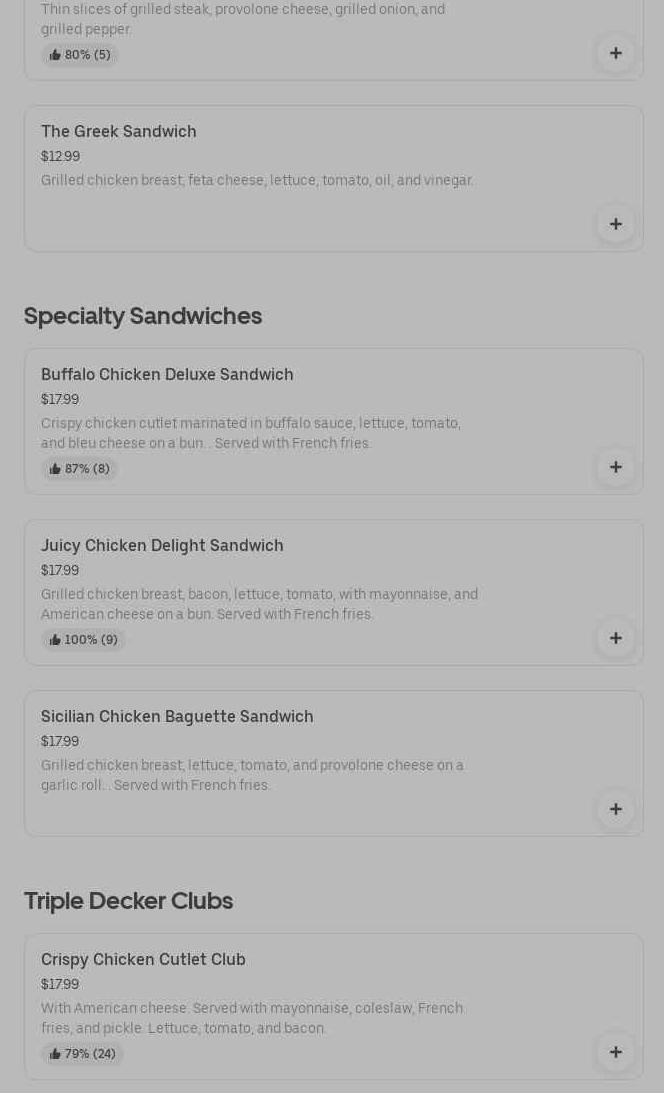
Task: Click plus button on grilled steak item
Action: [615, 54]
